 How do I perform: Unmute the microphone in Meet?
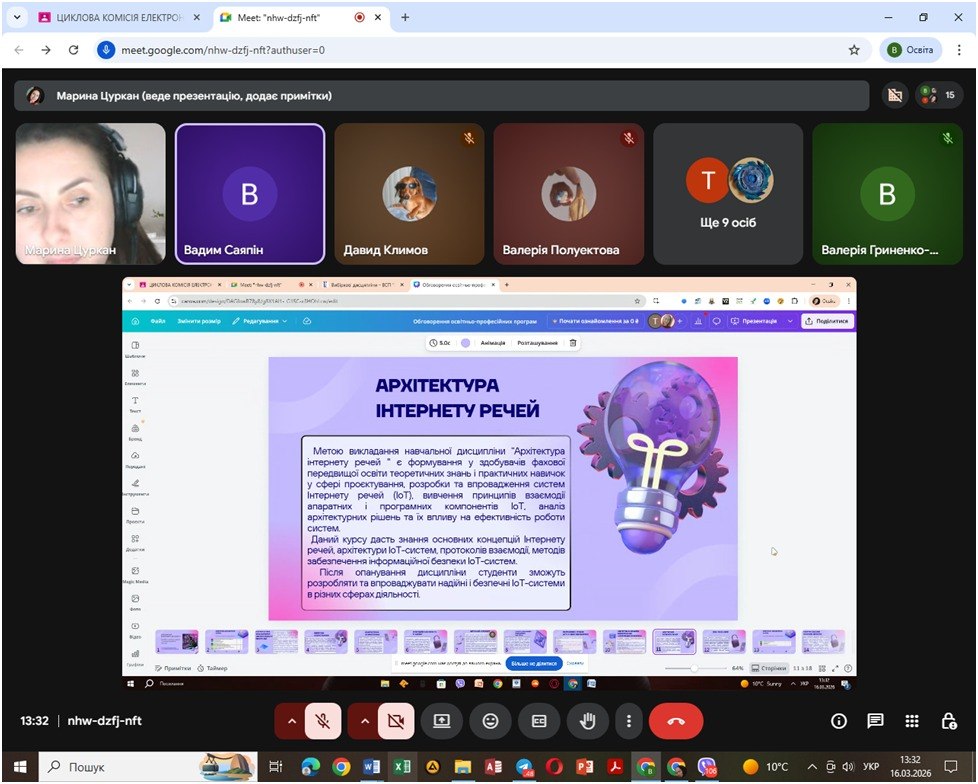tap(322, 721)
